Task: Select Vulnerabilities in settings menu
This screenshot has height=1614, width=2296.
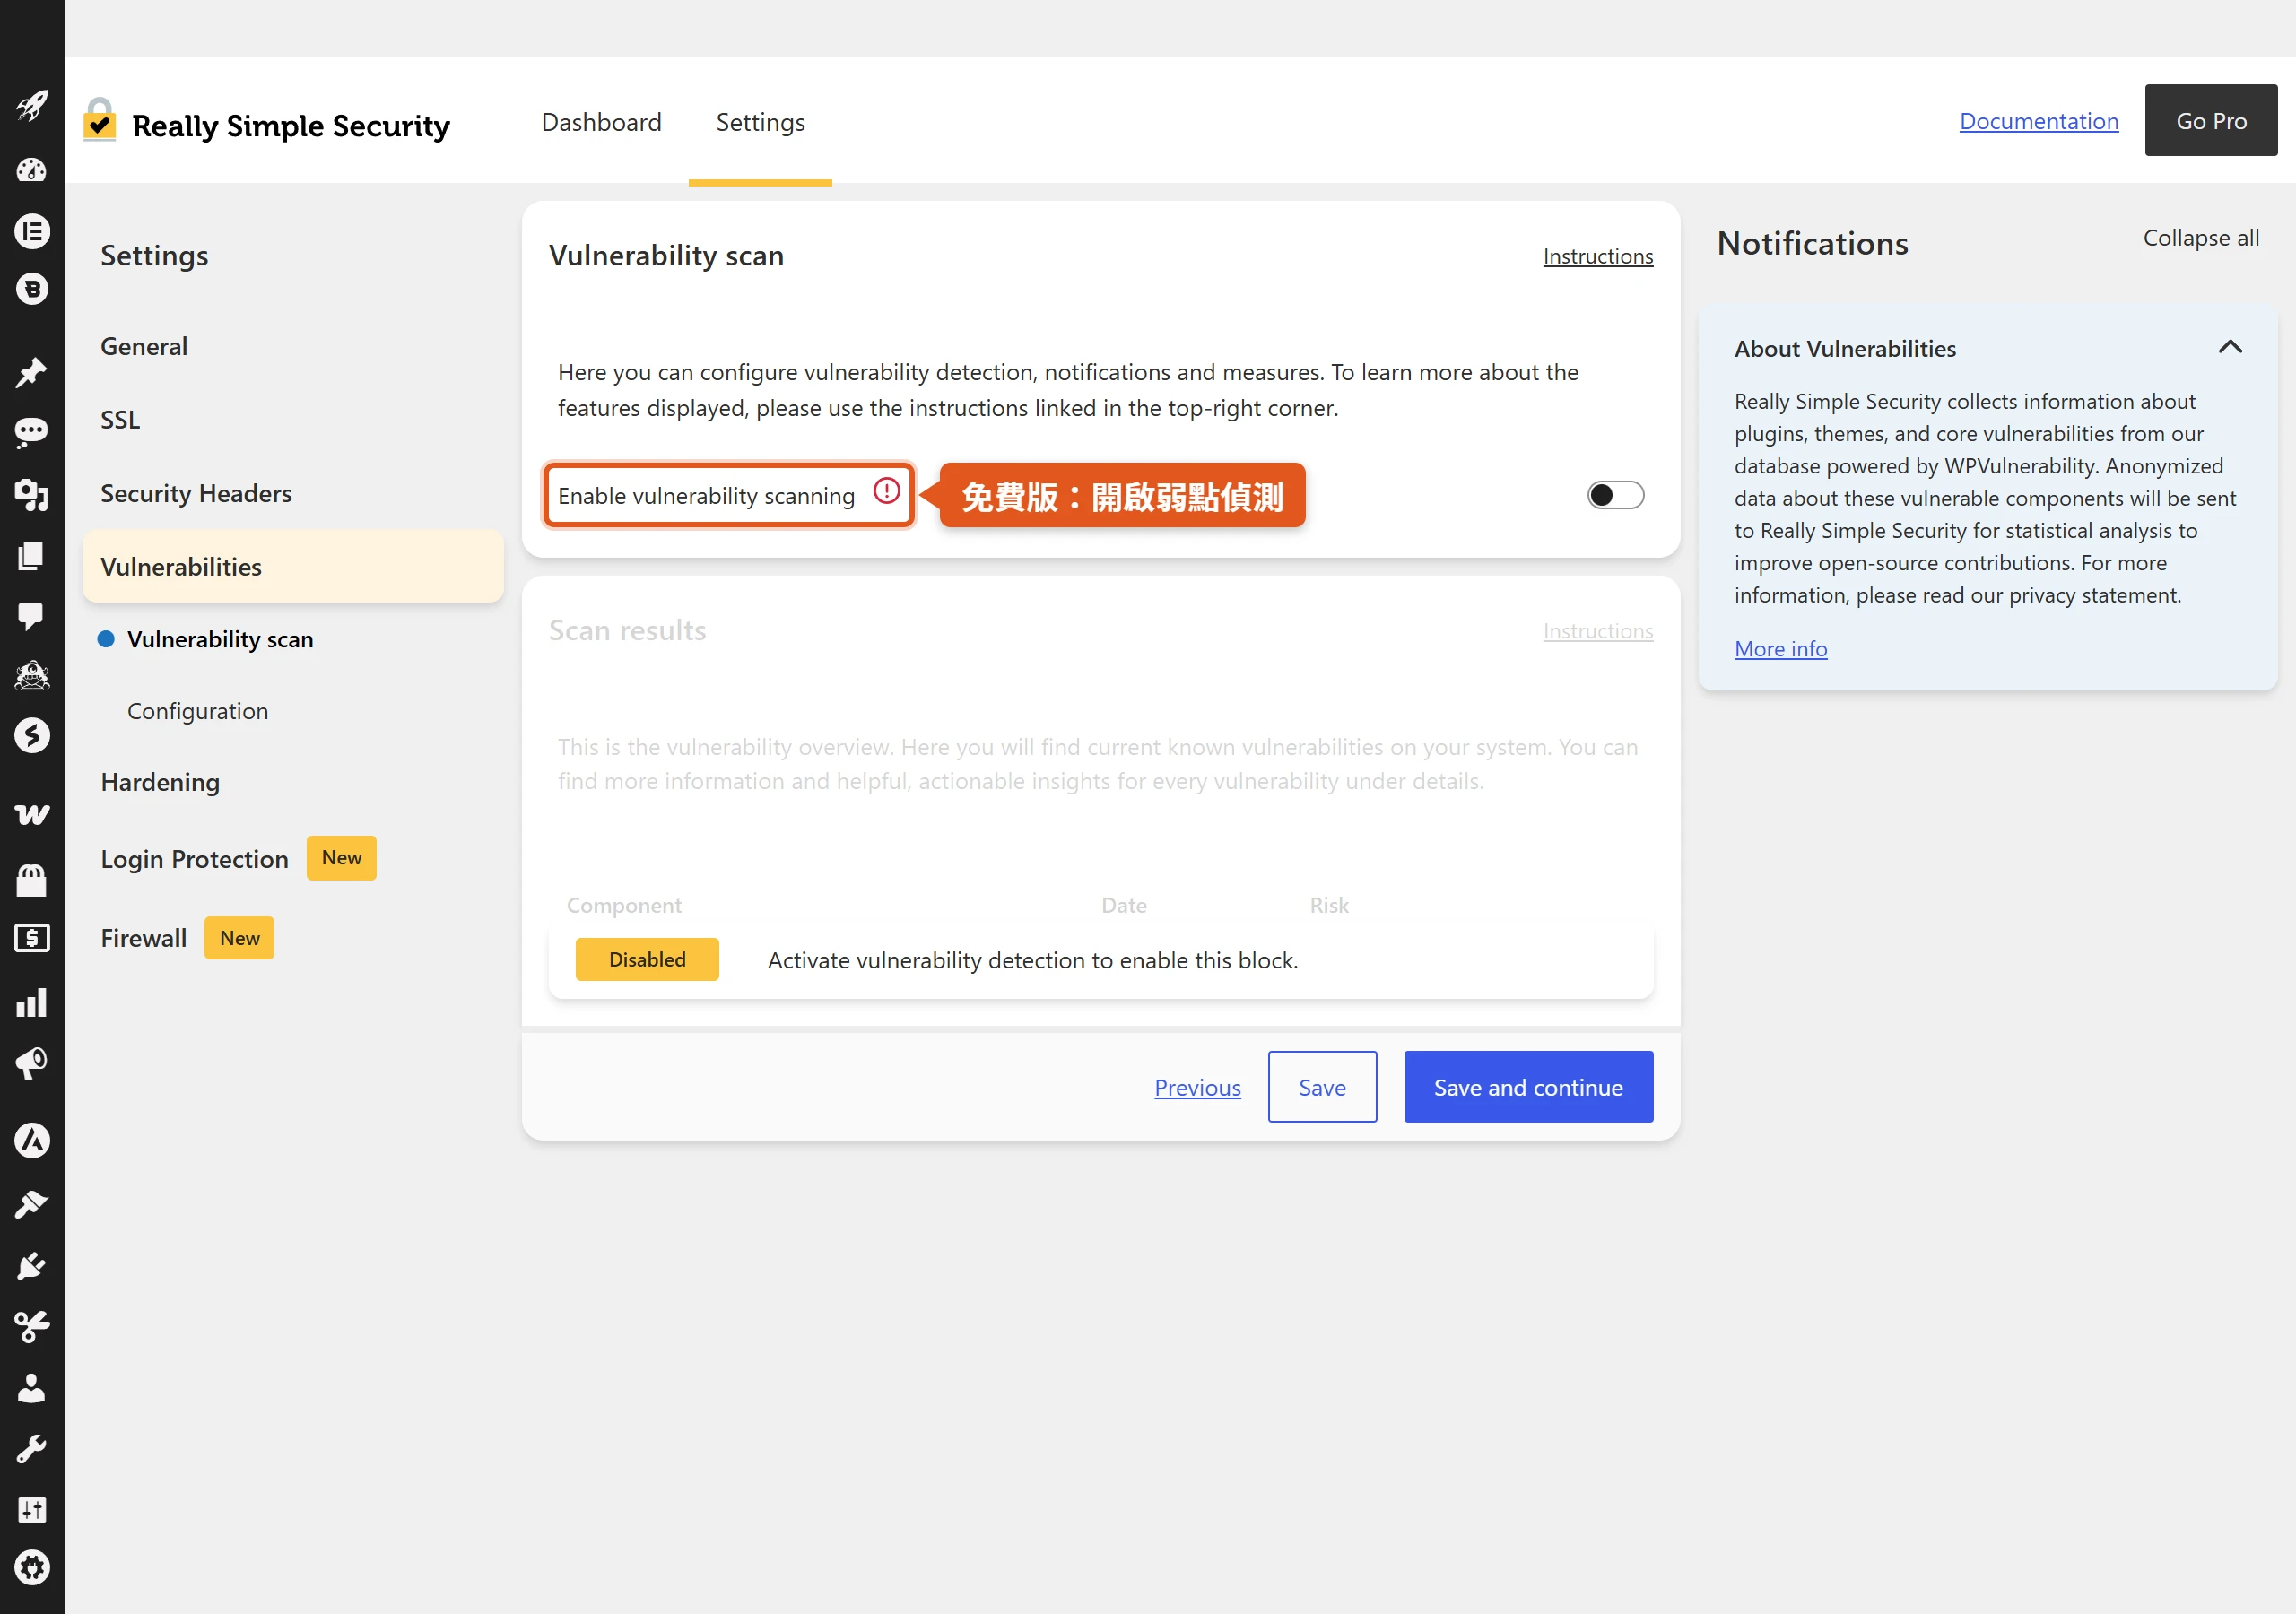Action: click(292, 566)
